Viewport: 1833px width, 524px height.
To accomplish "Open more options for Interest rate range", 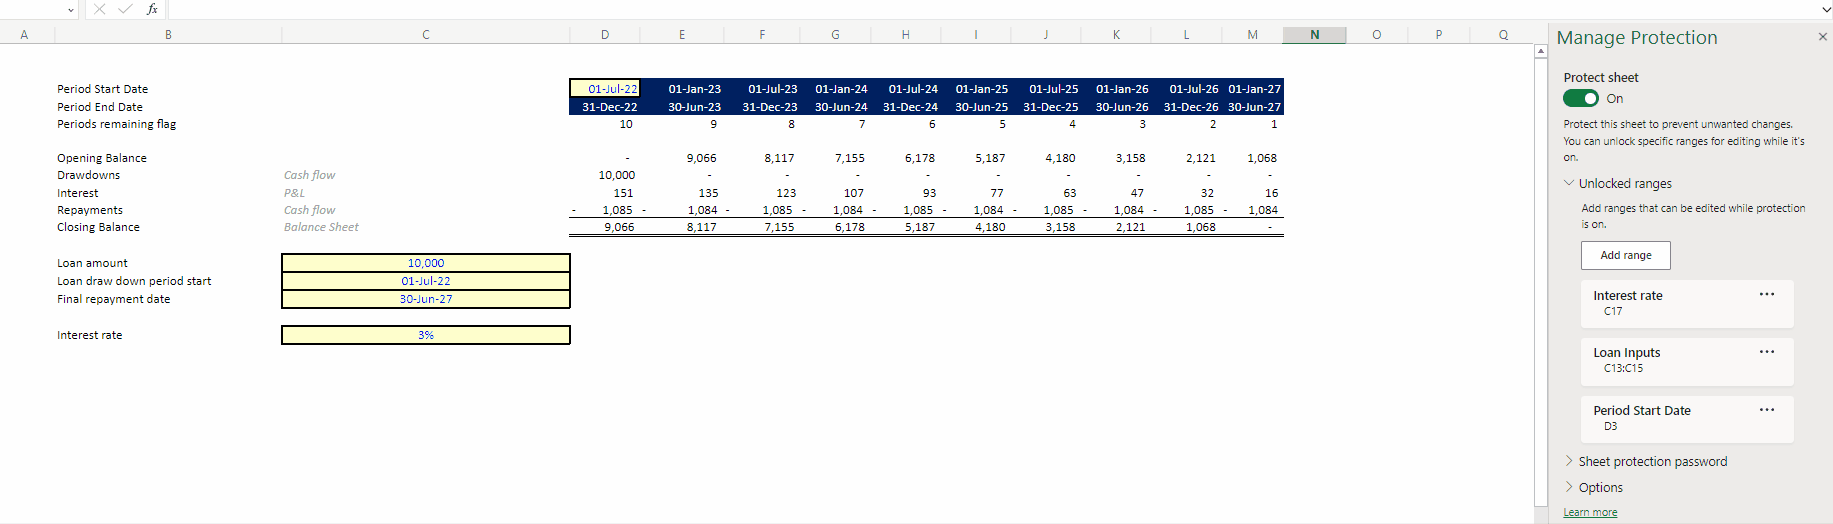I will (1766, 295).
